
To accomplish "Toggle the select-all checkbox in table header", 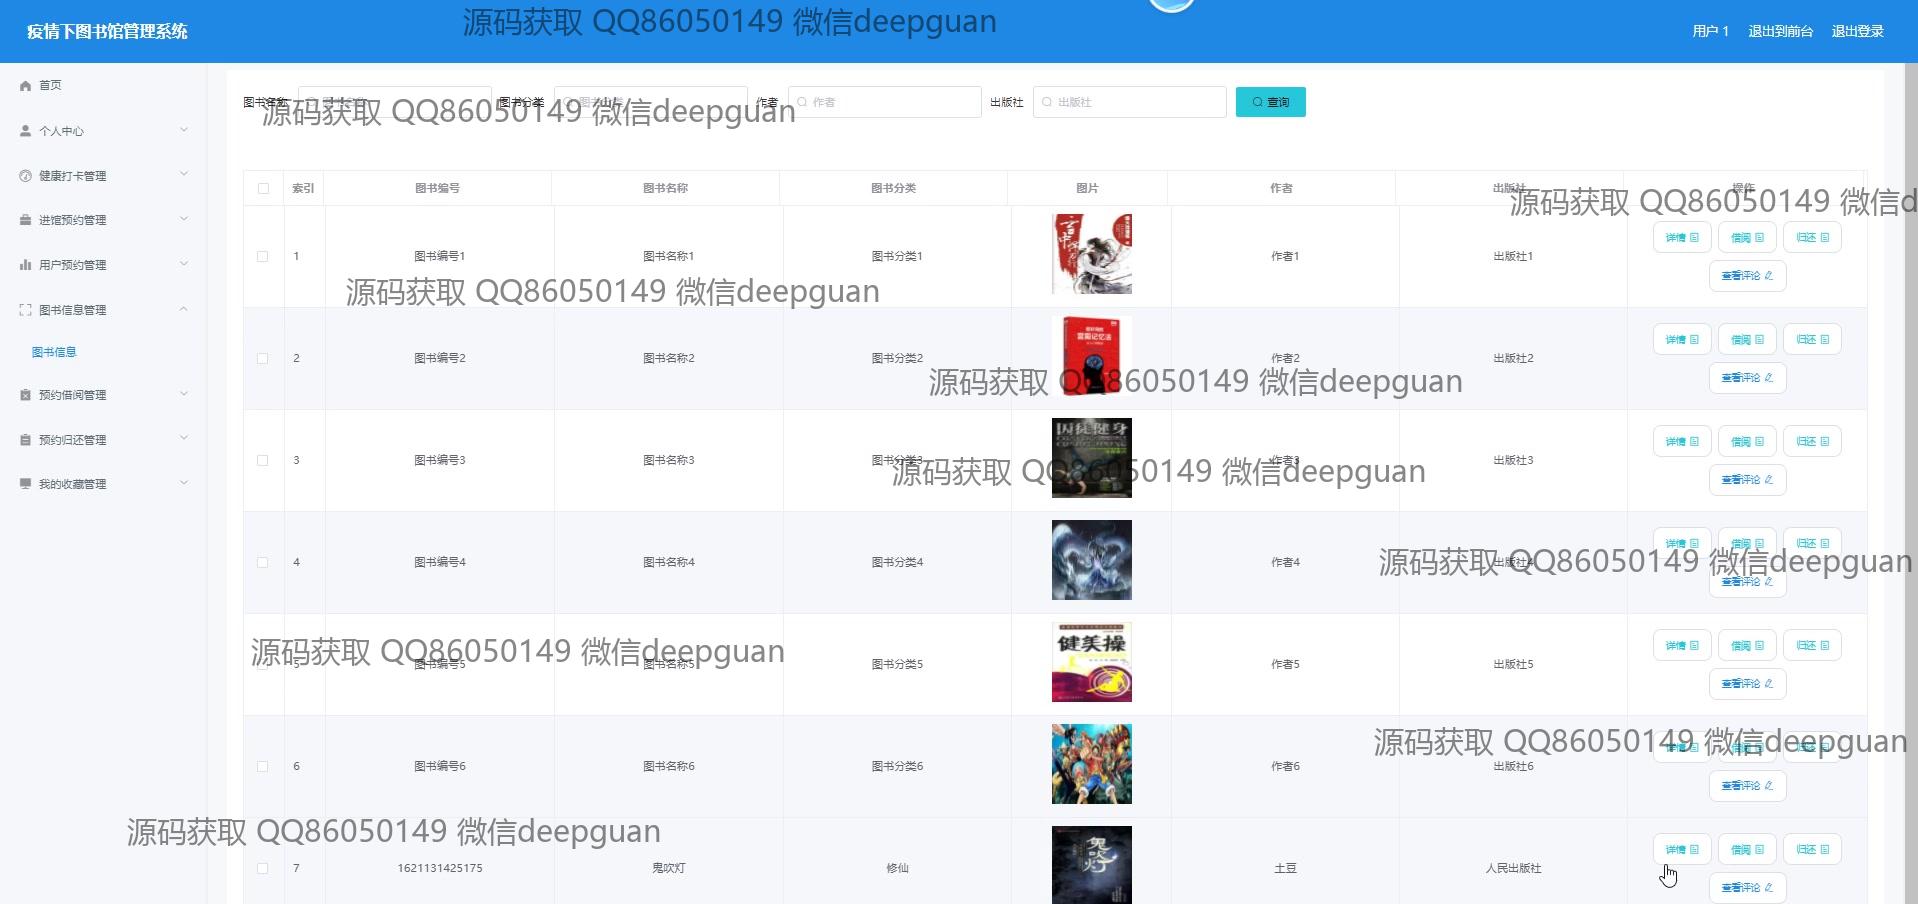I will (x=263, y=188).
